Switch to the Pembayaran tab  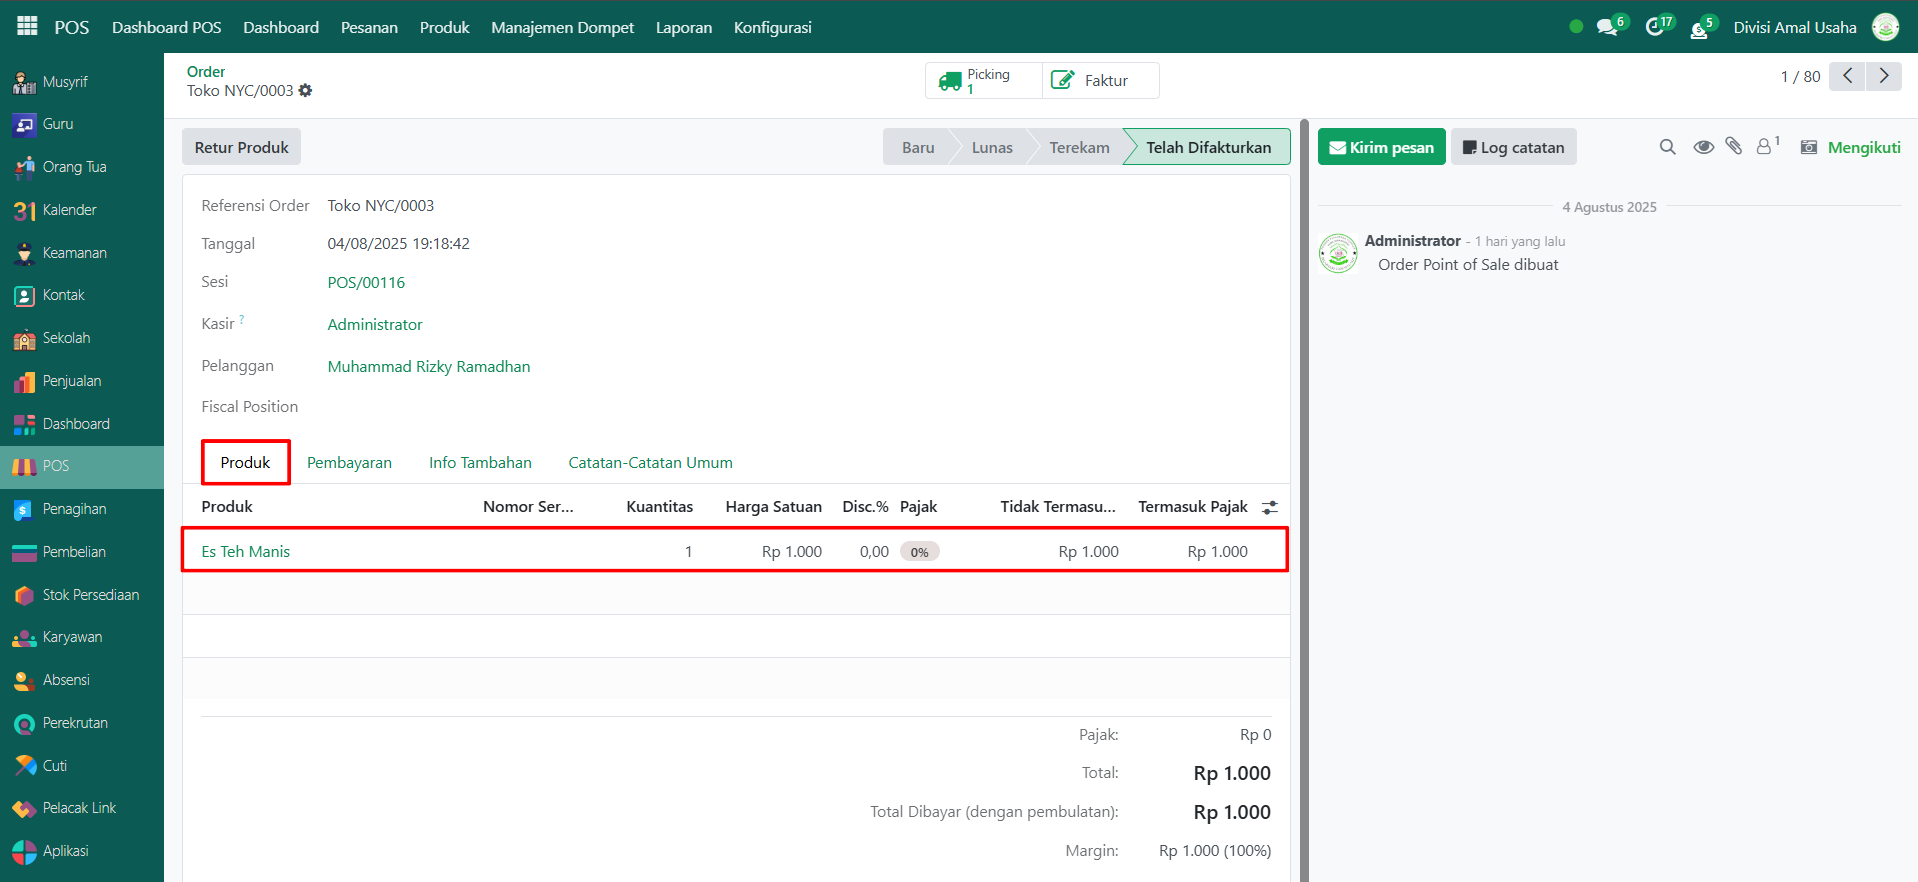click(349, 462)
